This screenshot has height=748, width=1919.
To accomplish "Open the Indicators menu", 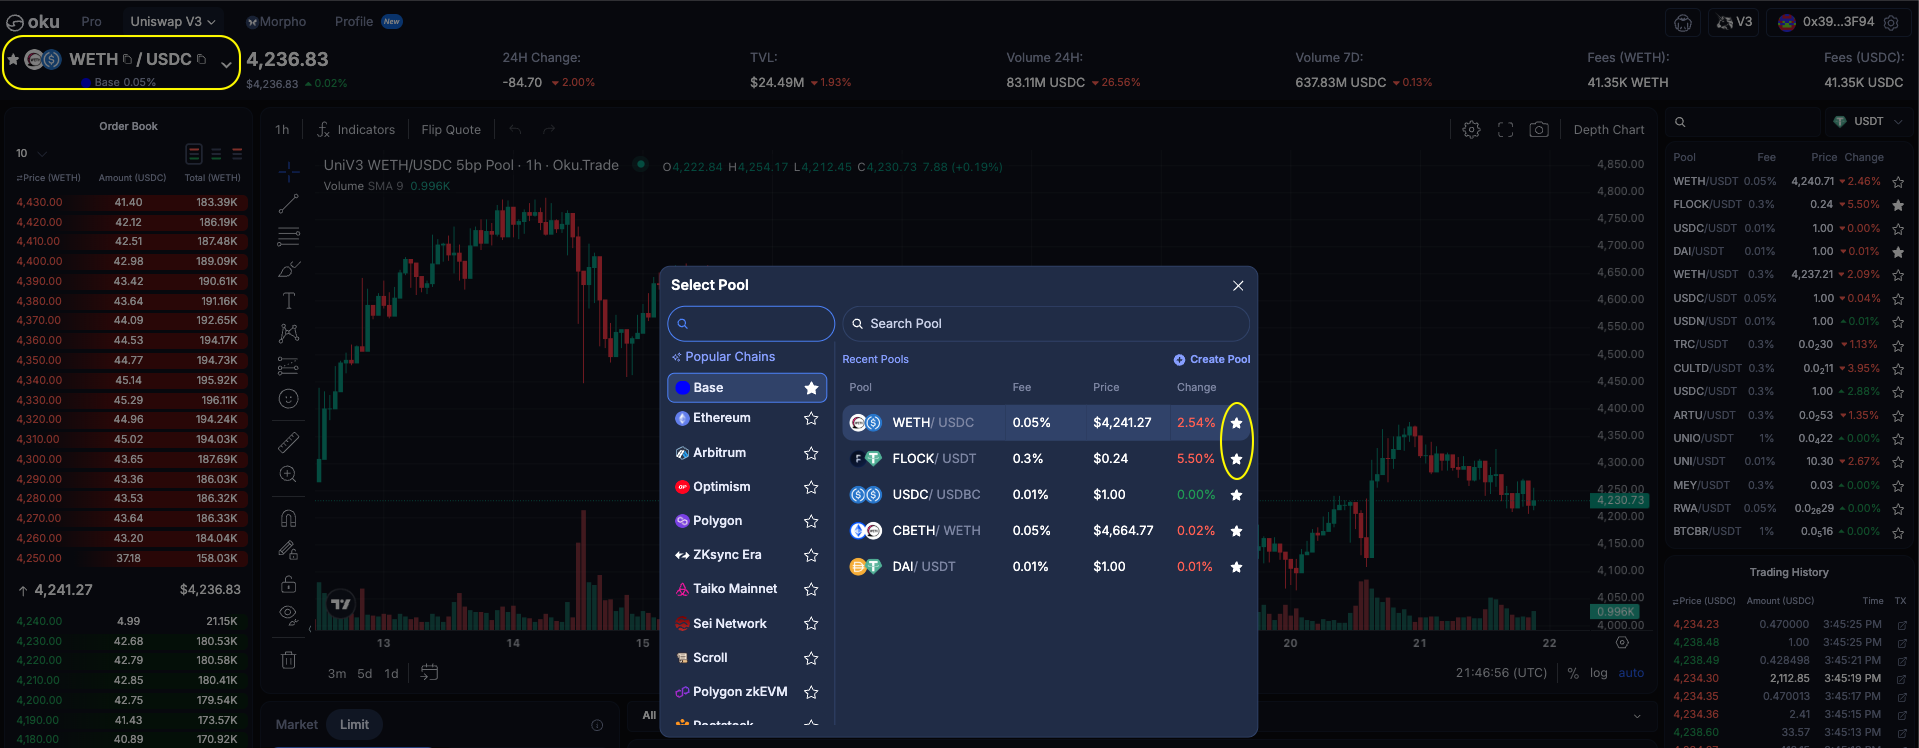I will 356,130.
